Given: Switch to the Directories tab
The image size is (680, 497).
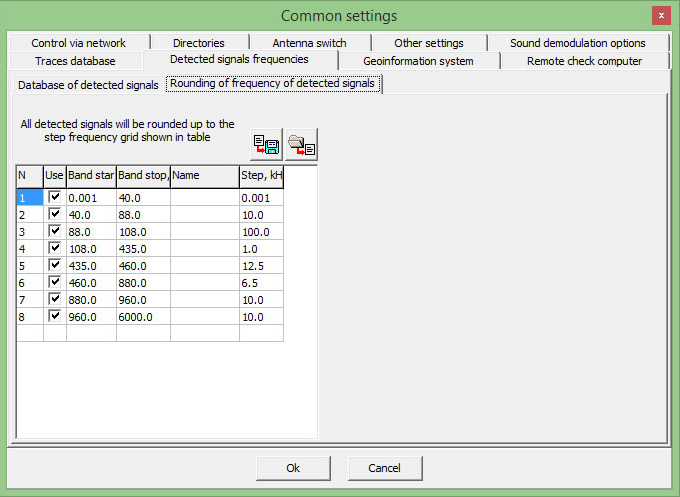Looking at the screenshot, I should click(x=198, y=43).
